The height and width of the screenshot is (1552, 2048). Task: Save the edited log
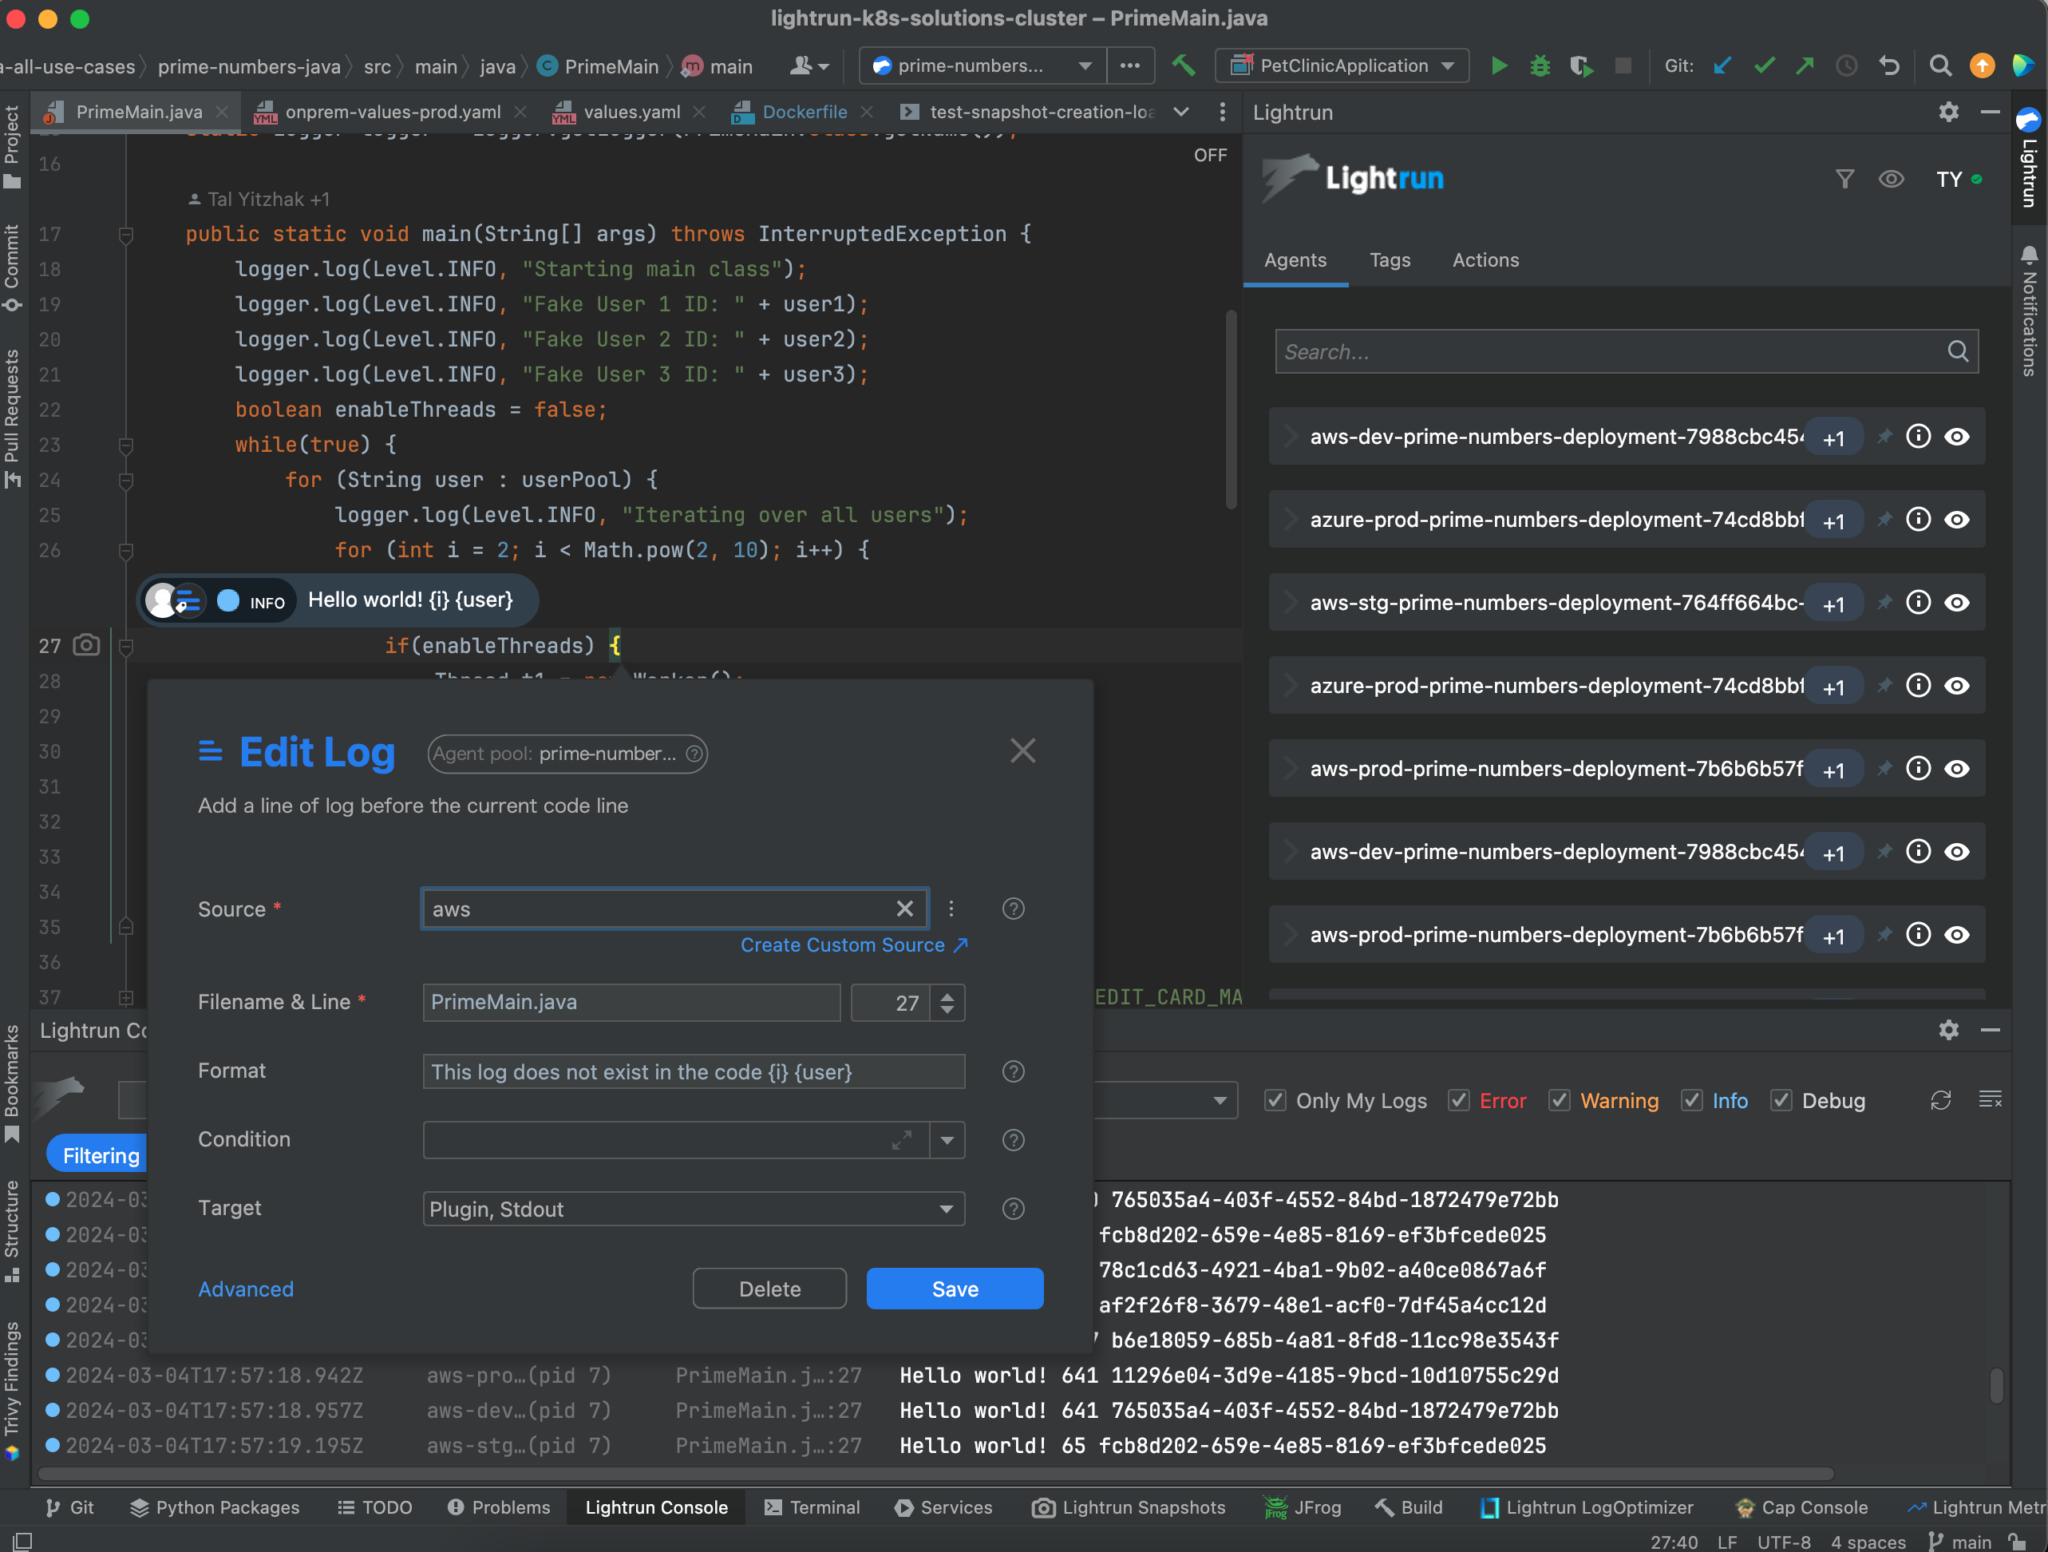click(953, 1288)
